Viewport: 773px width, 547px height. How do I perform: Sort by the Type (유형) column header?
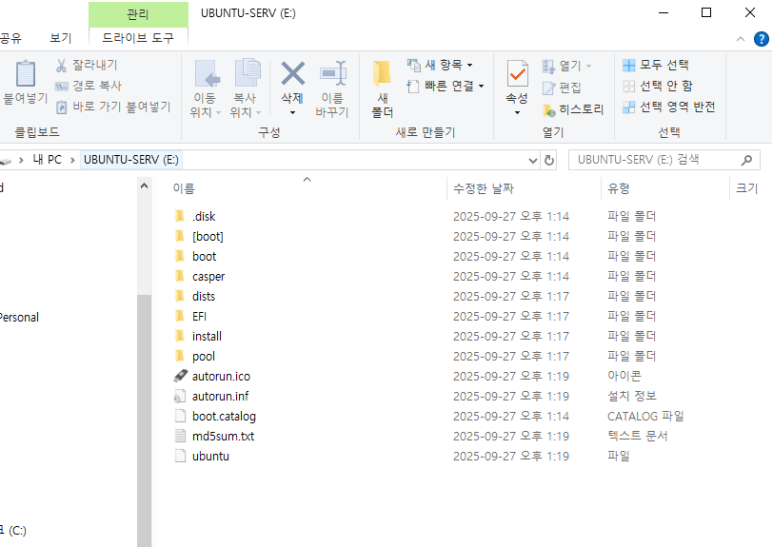coord(619,188)
